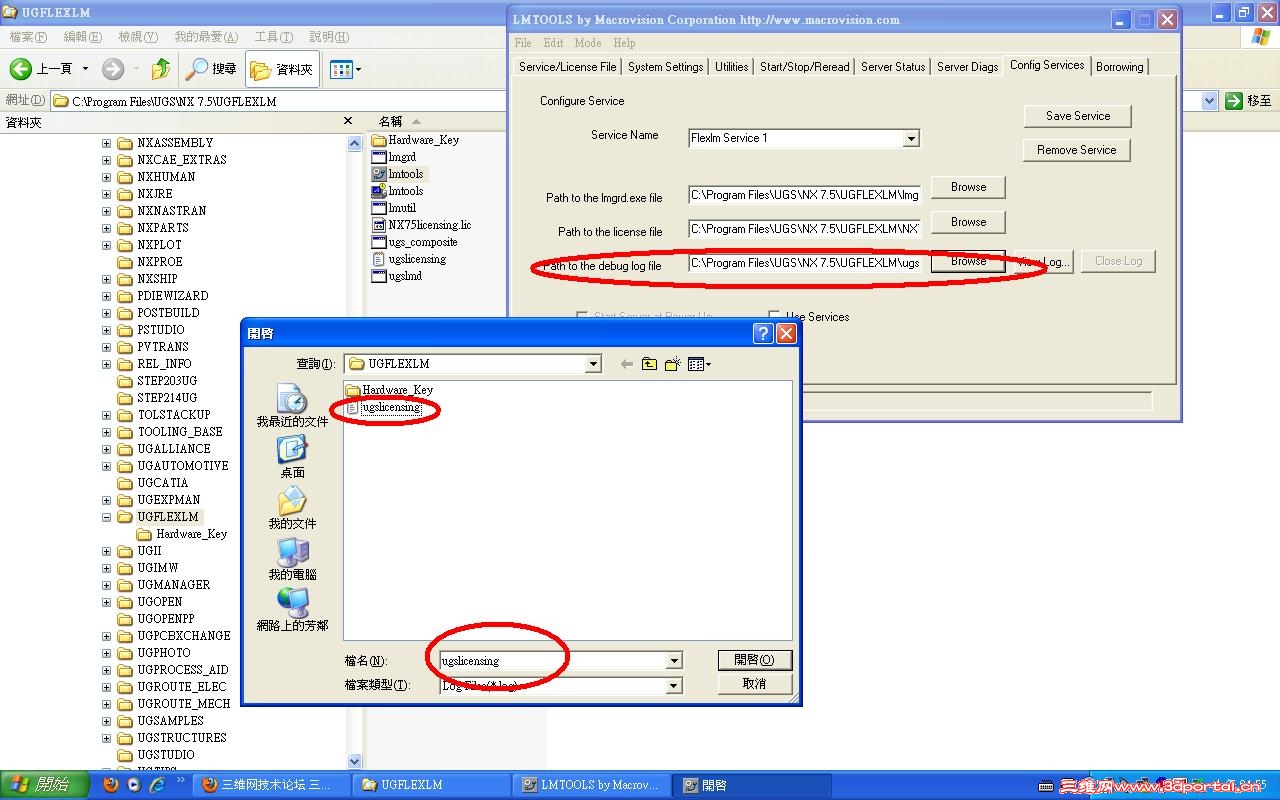Click the back arrow in 開啟 dialog toolbar

click(x=627, y=364)
